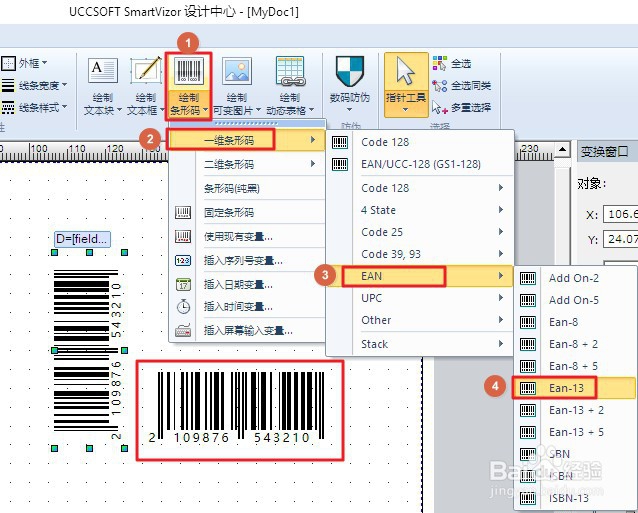
Task: Open 绘制文本块 dropdown arrow
Action: 119,110
